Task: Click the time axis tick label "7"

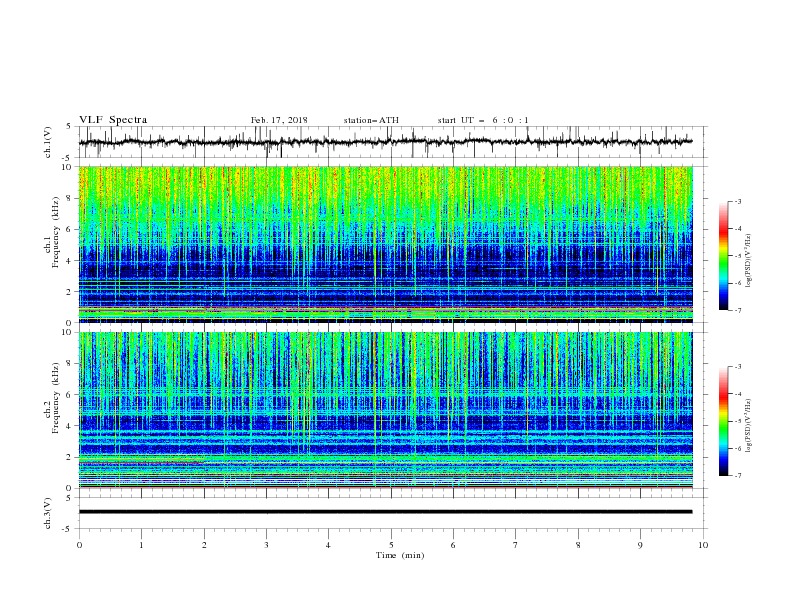Action: click(x=516, y=545)
